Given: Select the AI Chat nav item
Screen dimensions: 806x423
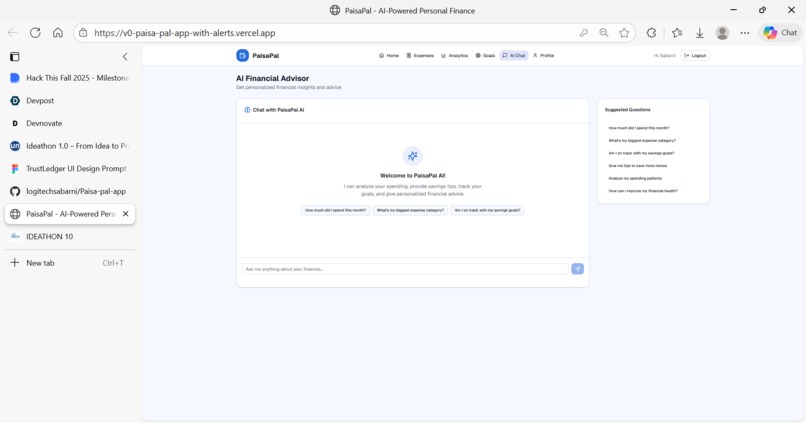Looking at the screenshot, I should [x=514, y=56].
